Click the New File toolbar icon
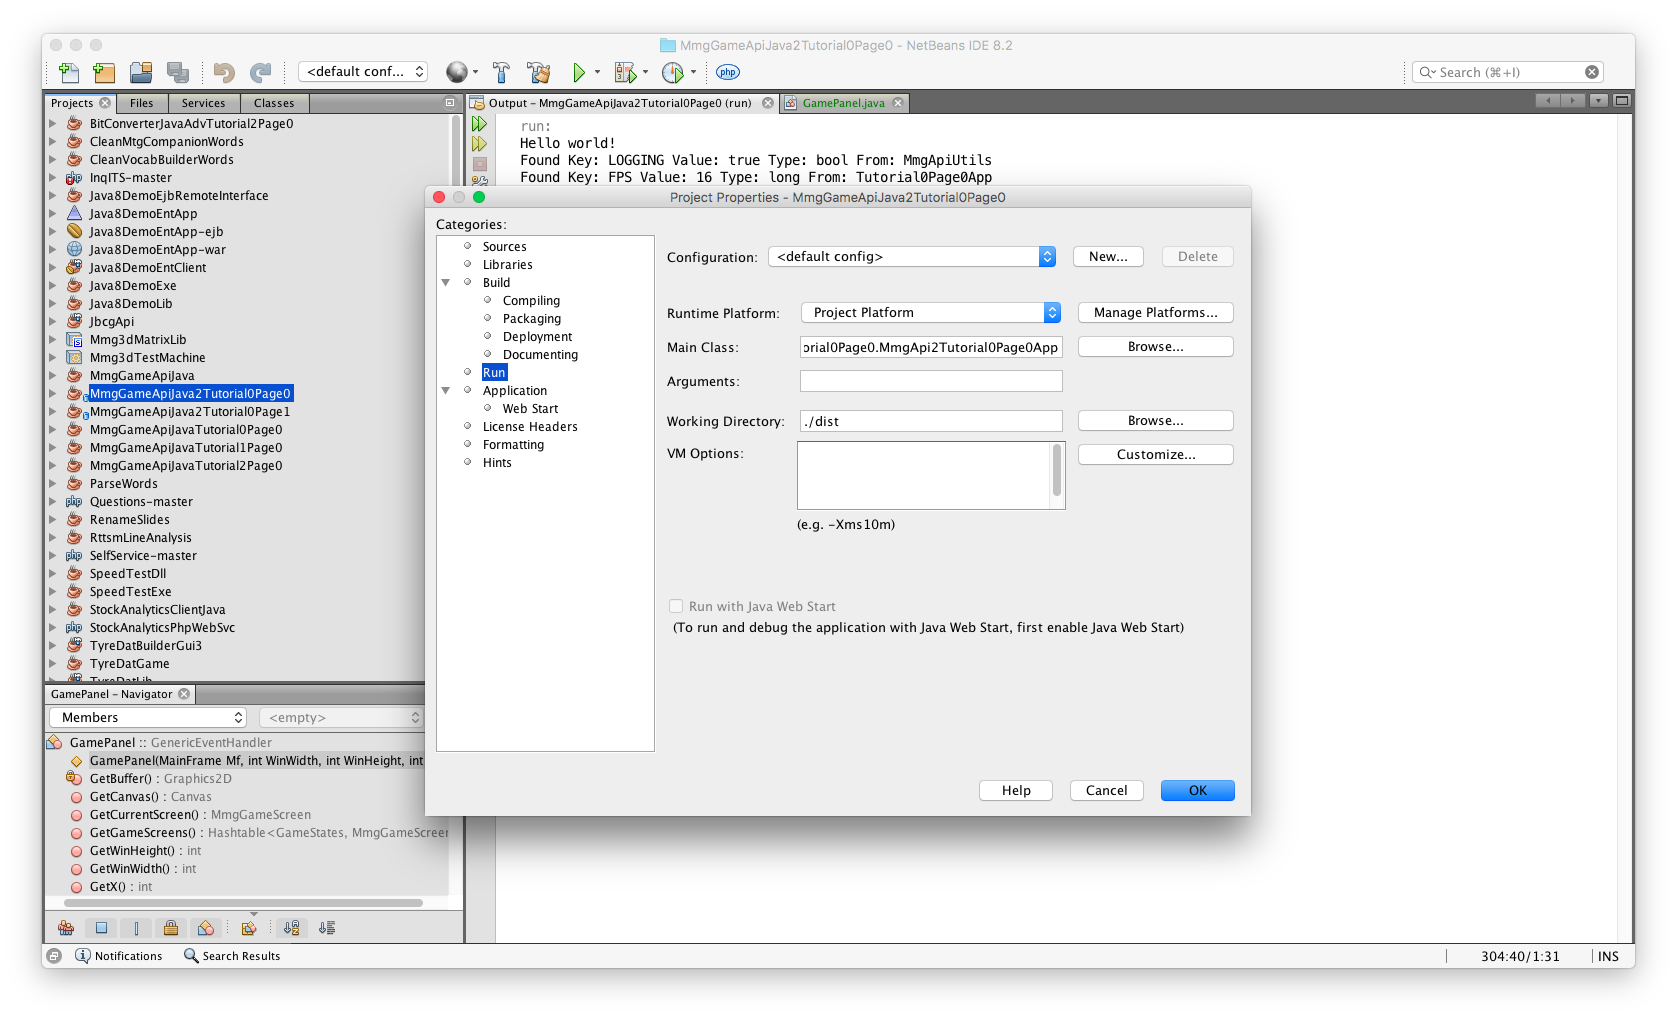The image size is (1677, 1018). pos(69,72)
